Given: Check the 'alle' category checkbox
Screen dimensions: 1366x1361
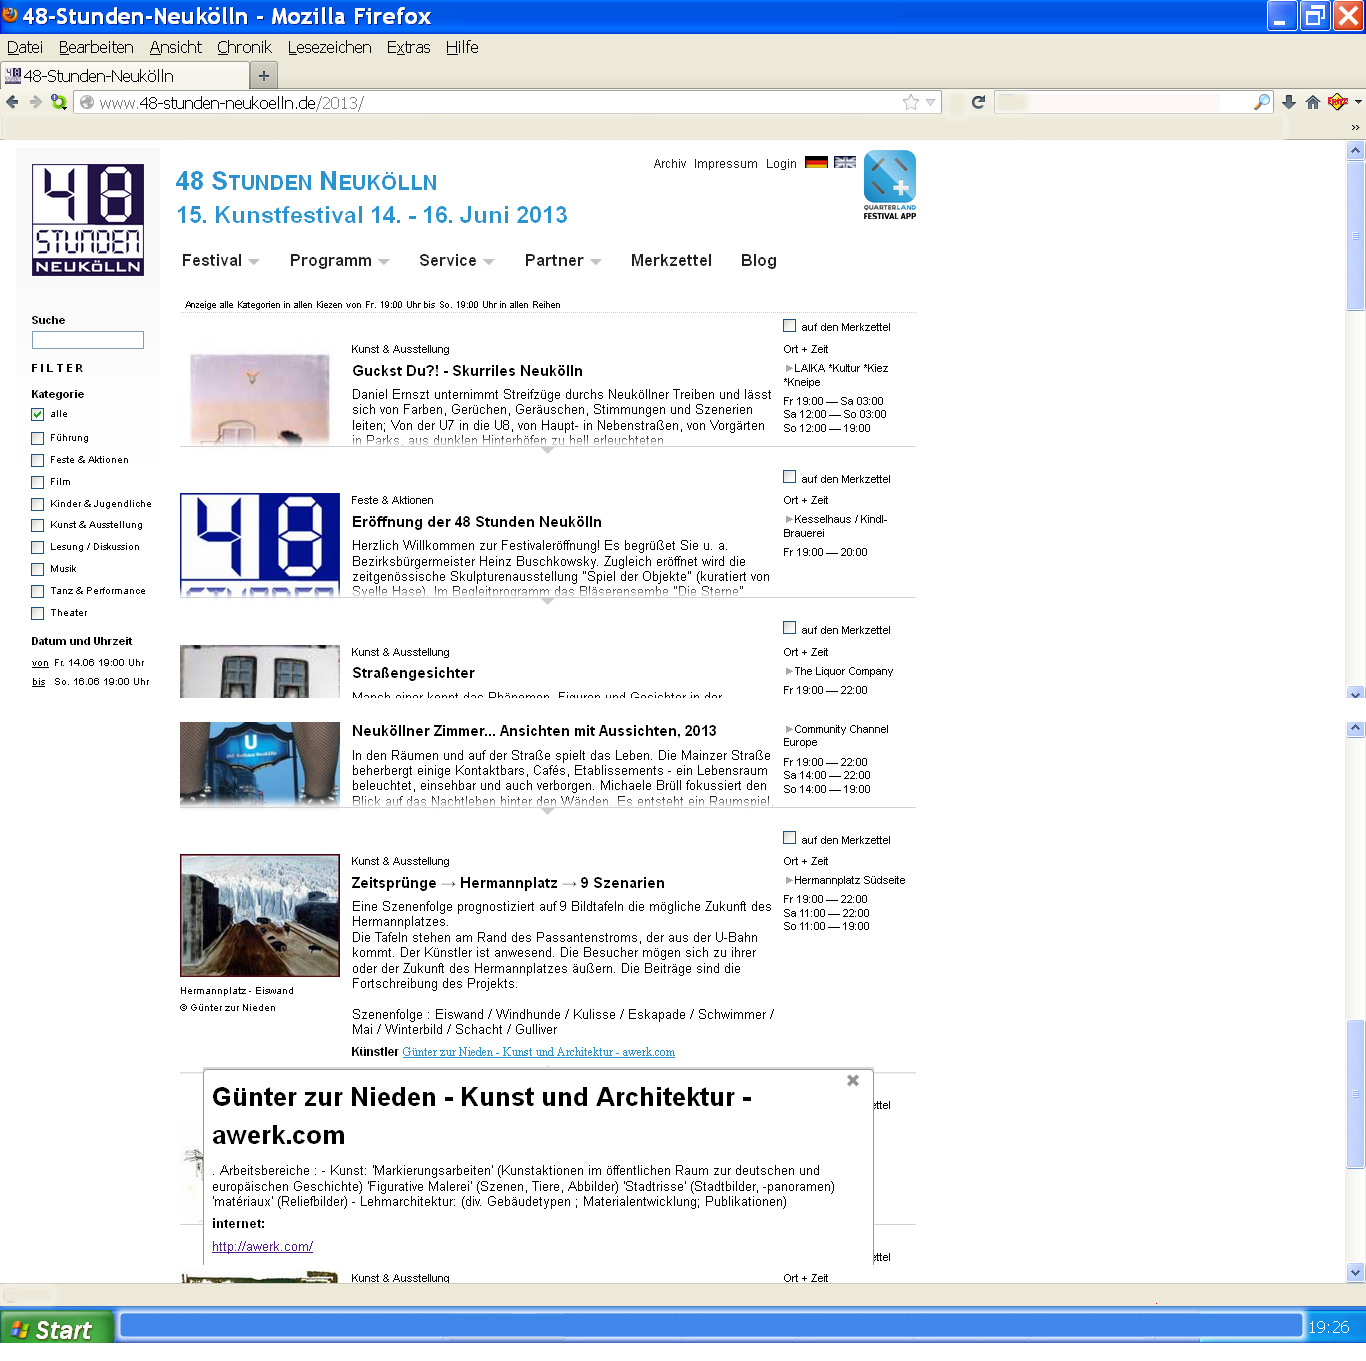Looking at the screenshot, I should pyautogui.click(x=37, y=414).
